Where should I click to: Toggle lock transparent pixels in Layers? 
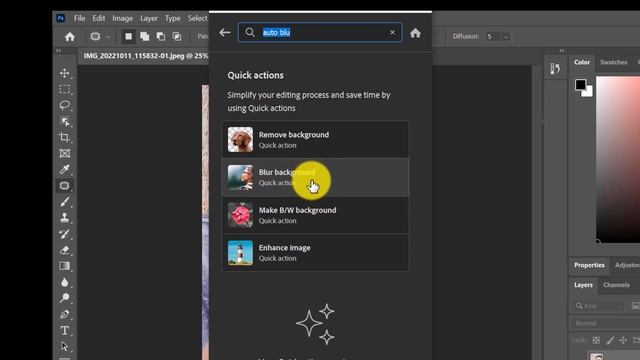(596, 340)
